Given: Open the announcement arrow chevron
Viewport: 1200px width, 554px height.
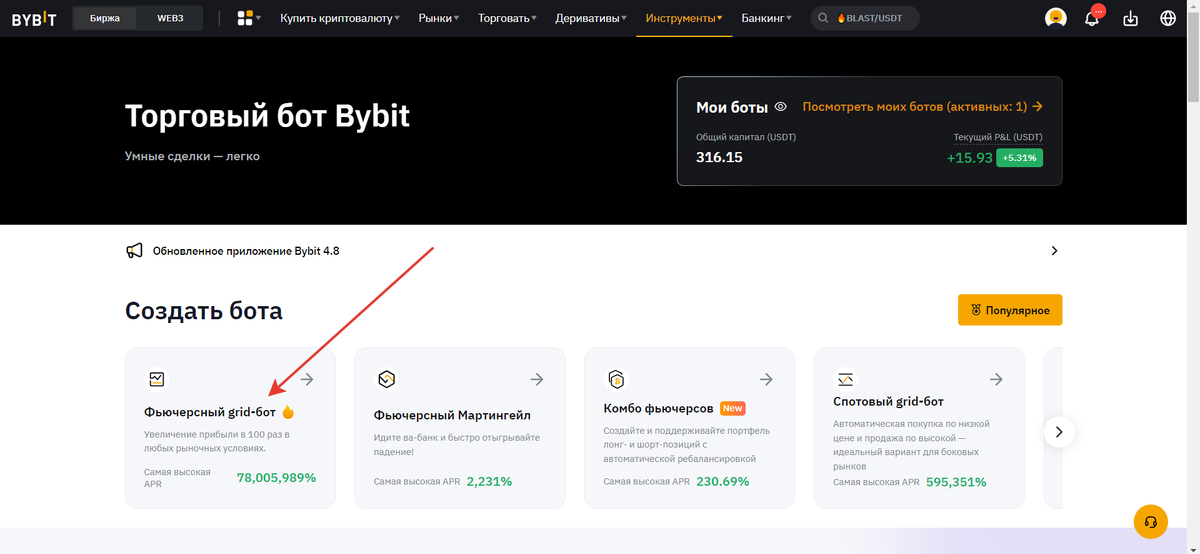Looking at the screenshot, I should 1054,251.
